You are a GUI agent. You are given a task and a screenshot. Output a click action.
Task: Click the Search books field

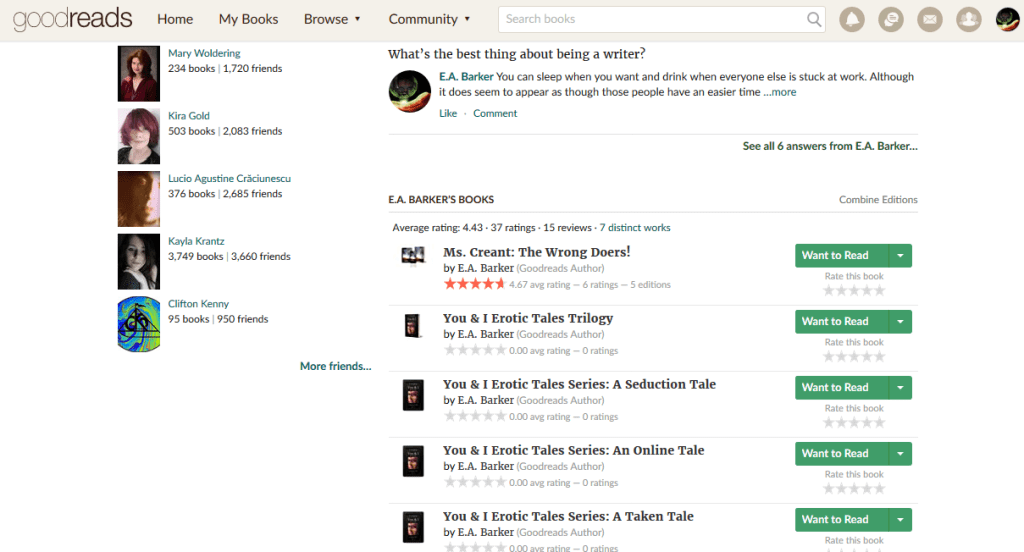650,19
